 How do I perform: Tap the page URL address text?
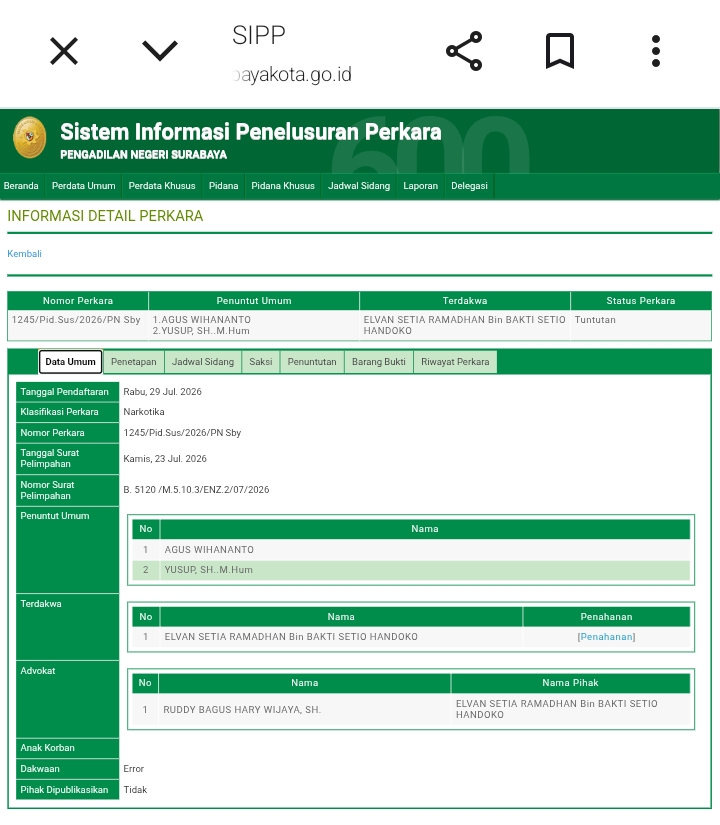click(292, 74)
